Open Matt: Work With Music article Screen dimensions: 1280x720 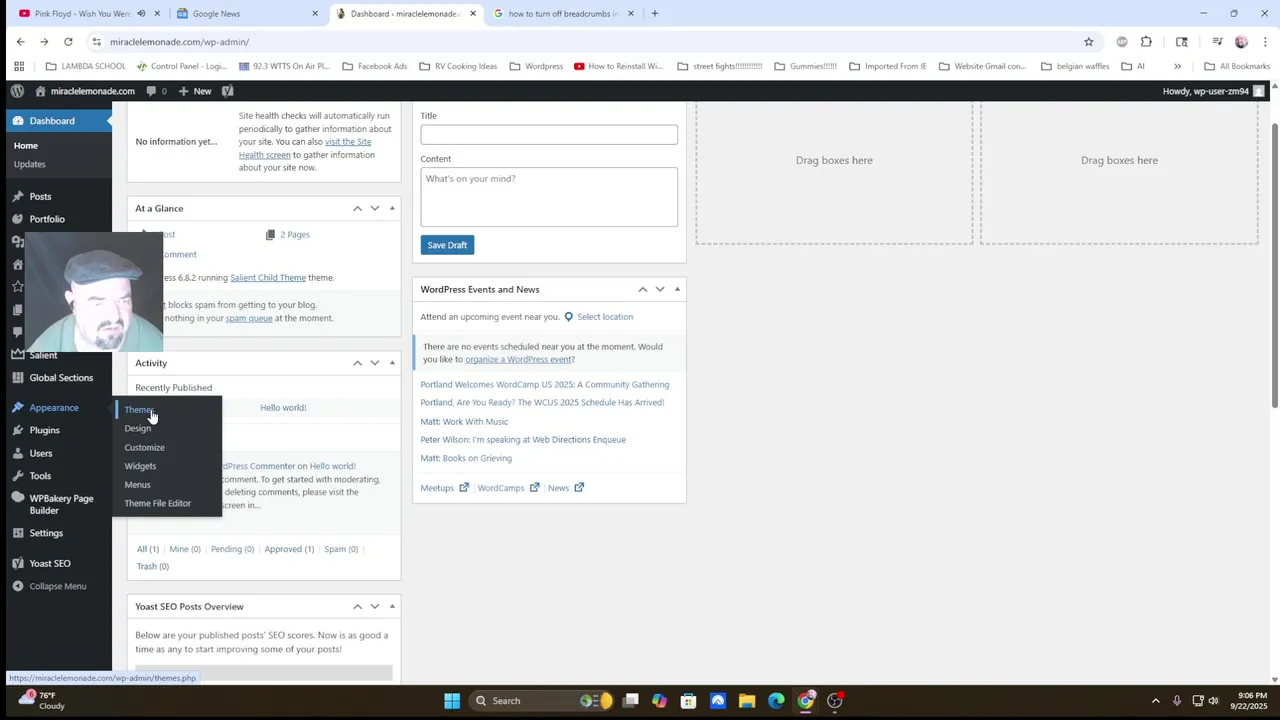[x=464, y=421]
